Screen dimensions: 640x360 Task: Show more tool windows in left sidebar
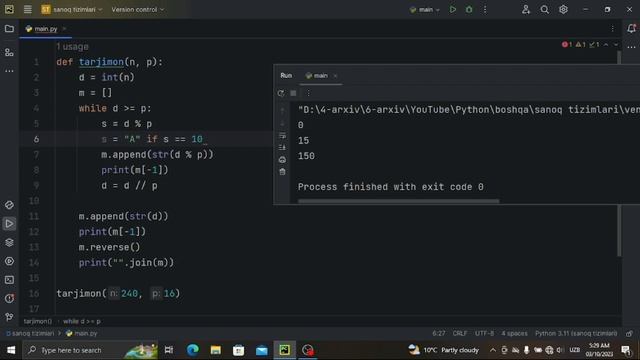point(9,71)
